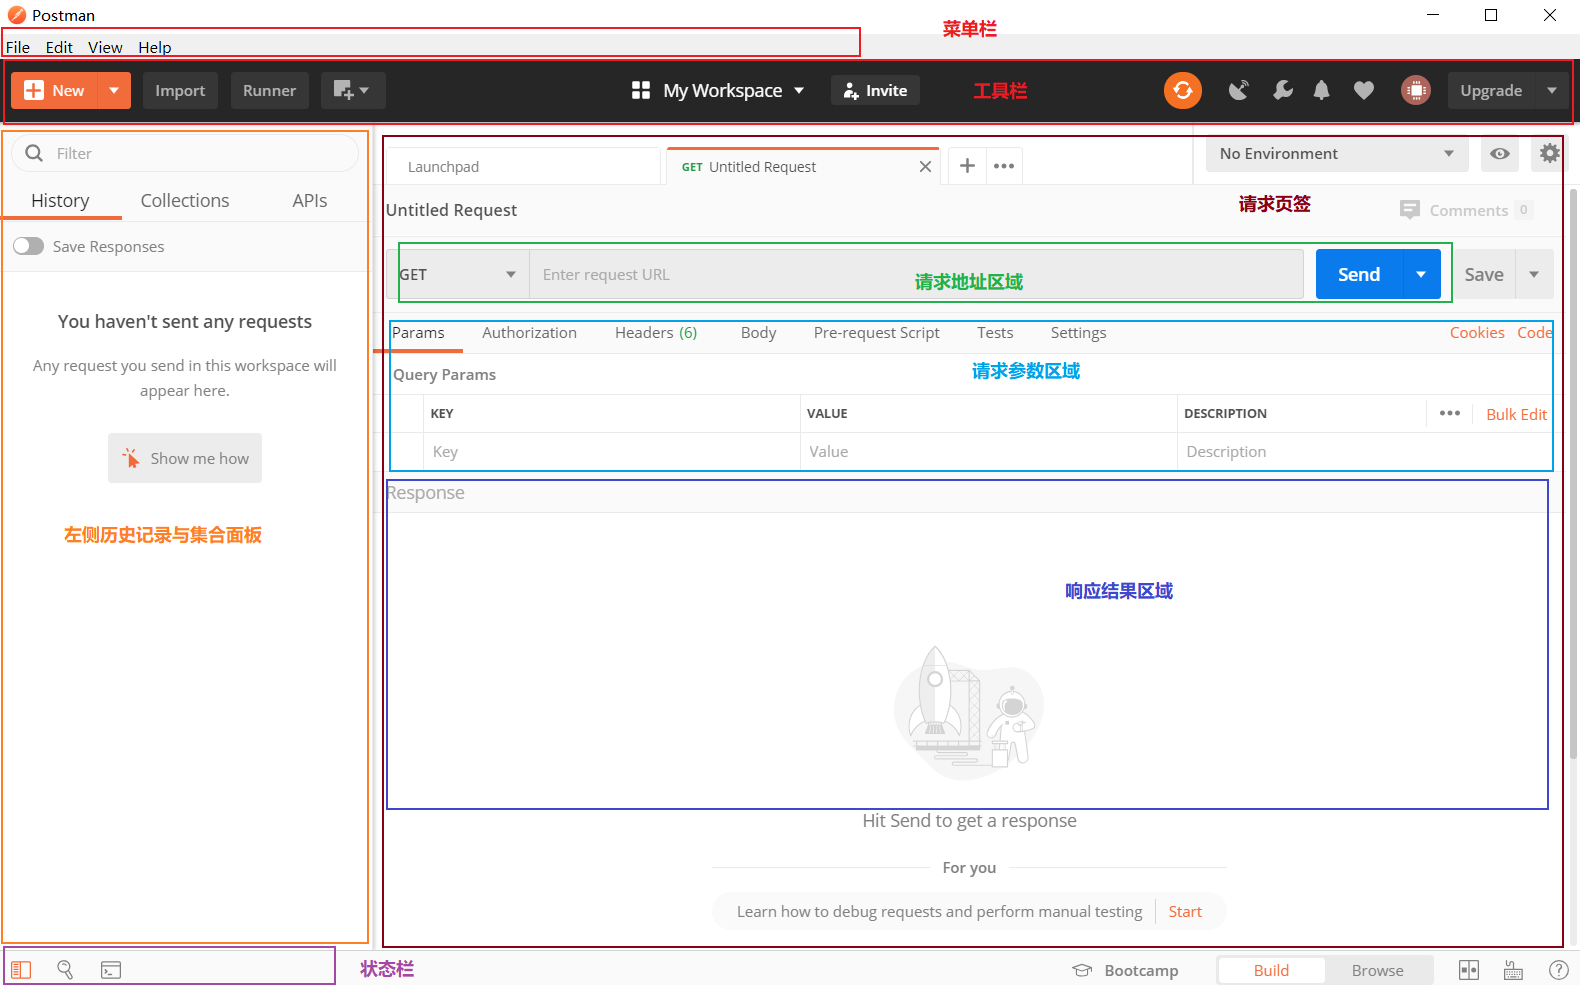This screenshot has height=985, width=1580.
Task: Expand the No Environment dropdown
Action: coord(1335,153)
